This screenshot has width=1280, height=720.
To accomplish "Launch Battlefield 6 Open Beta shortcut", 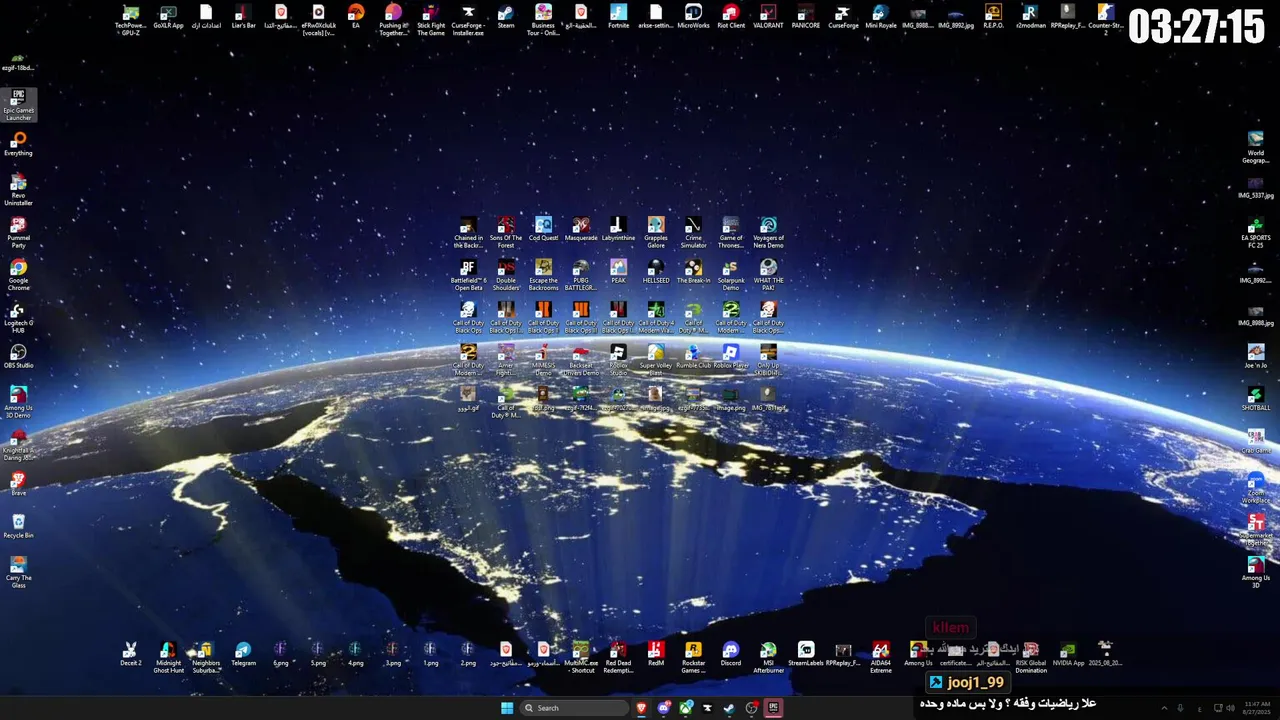I will pos(468,275).
